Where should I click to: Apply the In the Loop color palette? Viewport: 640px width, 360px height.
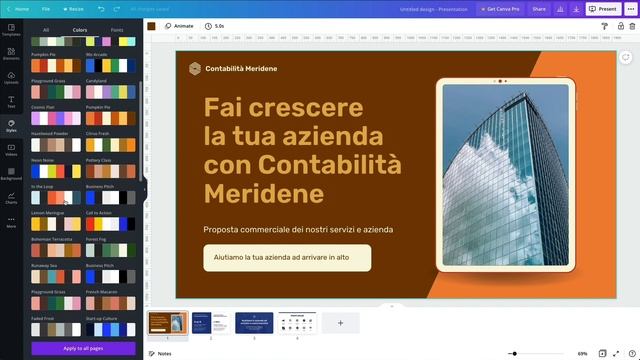coord(56,198)
